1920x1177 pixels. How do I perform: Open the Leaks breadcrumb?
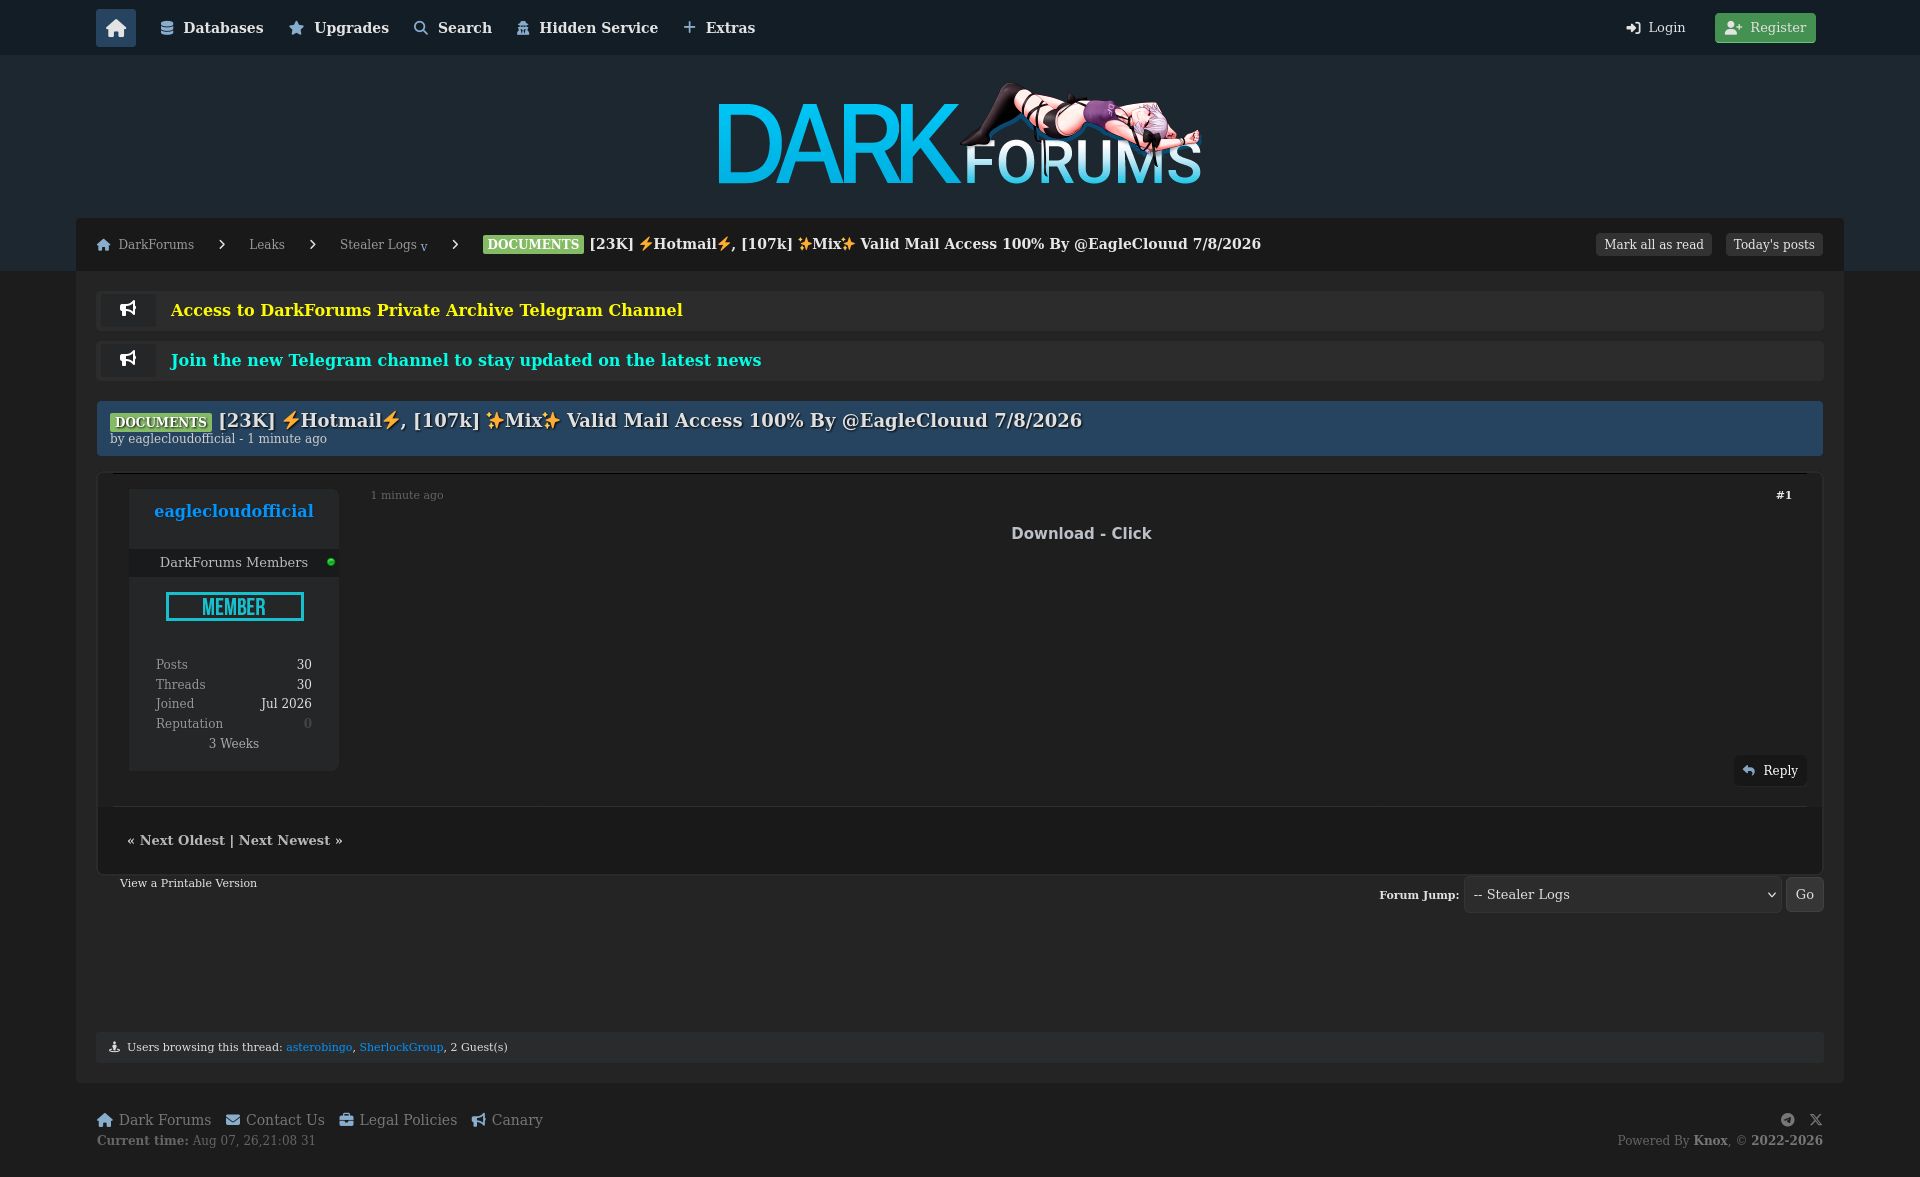267,245
